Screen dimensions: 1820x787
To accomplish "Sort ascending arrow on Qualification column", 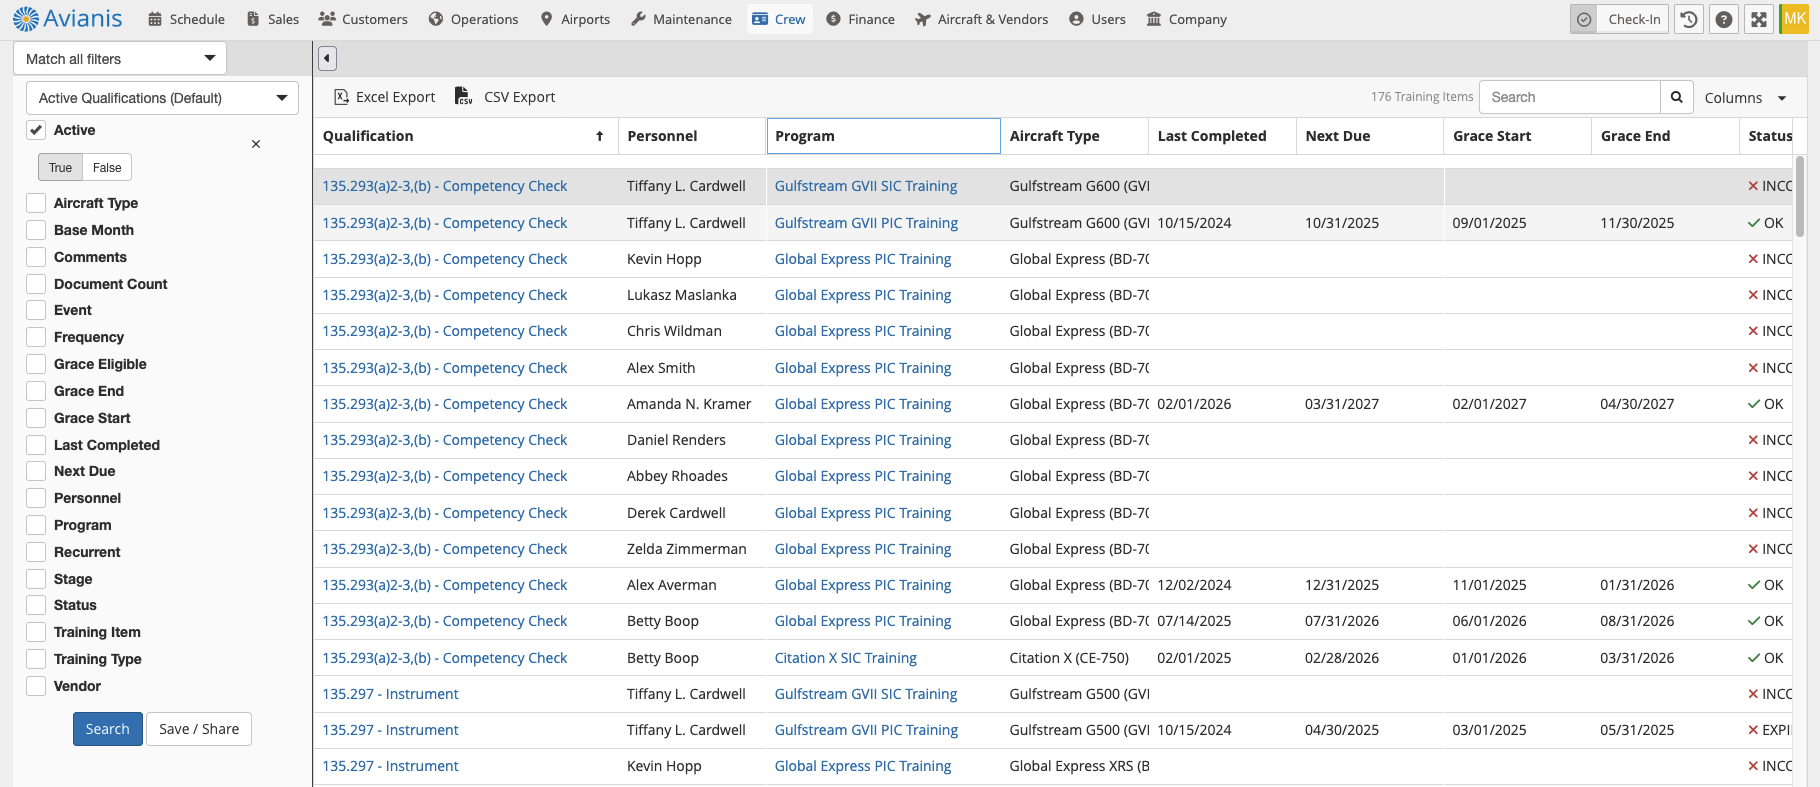I will [x=600, y=136].
